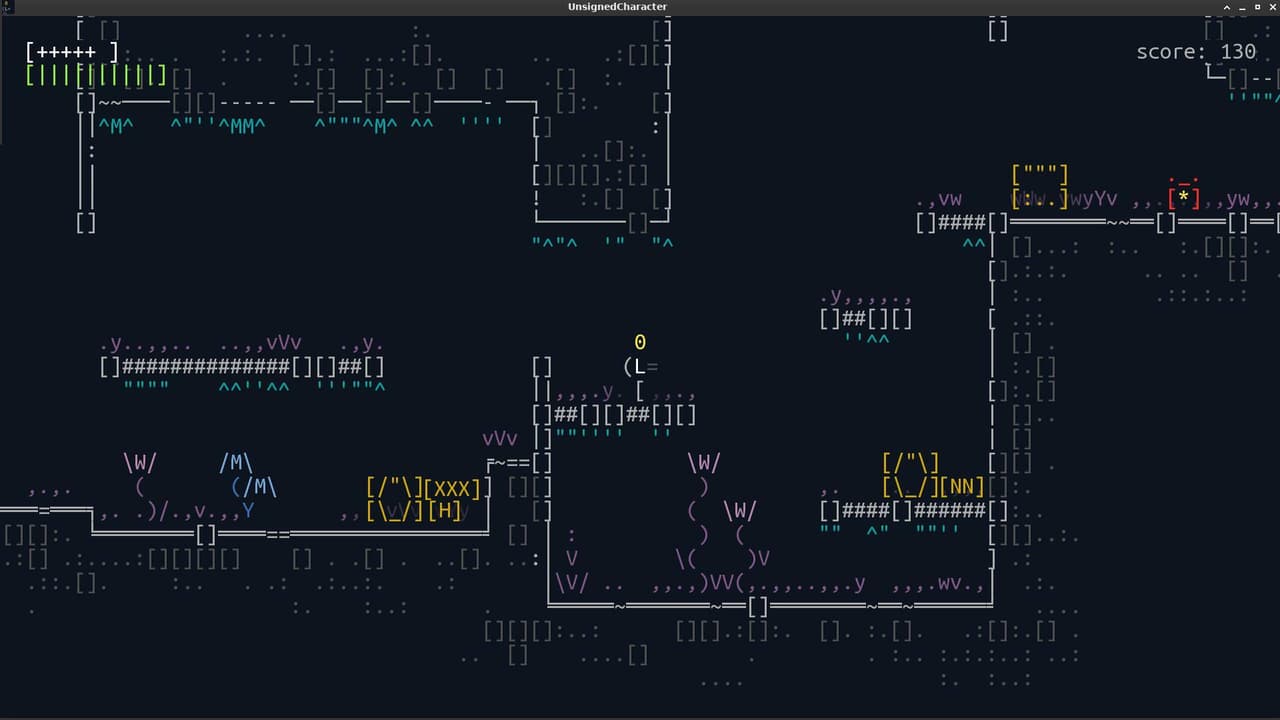Close the UnsignedCharacter window

(x=1272, y=6)
